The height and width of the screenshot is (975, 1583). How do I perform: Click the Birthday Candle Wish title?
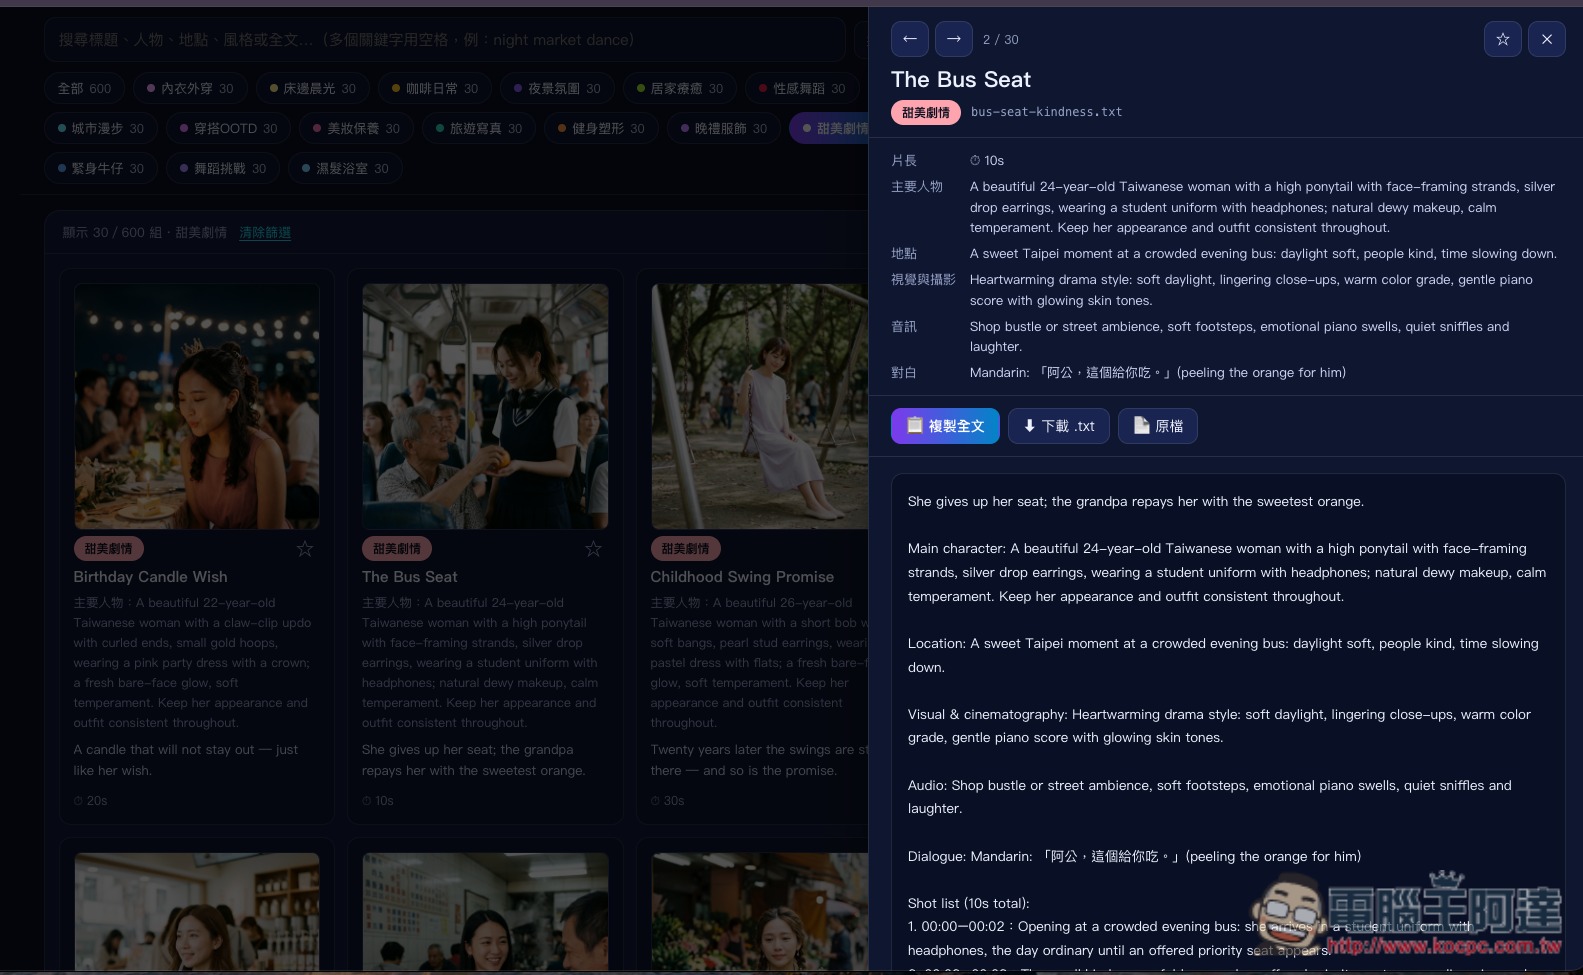[x=150, y=577]
